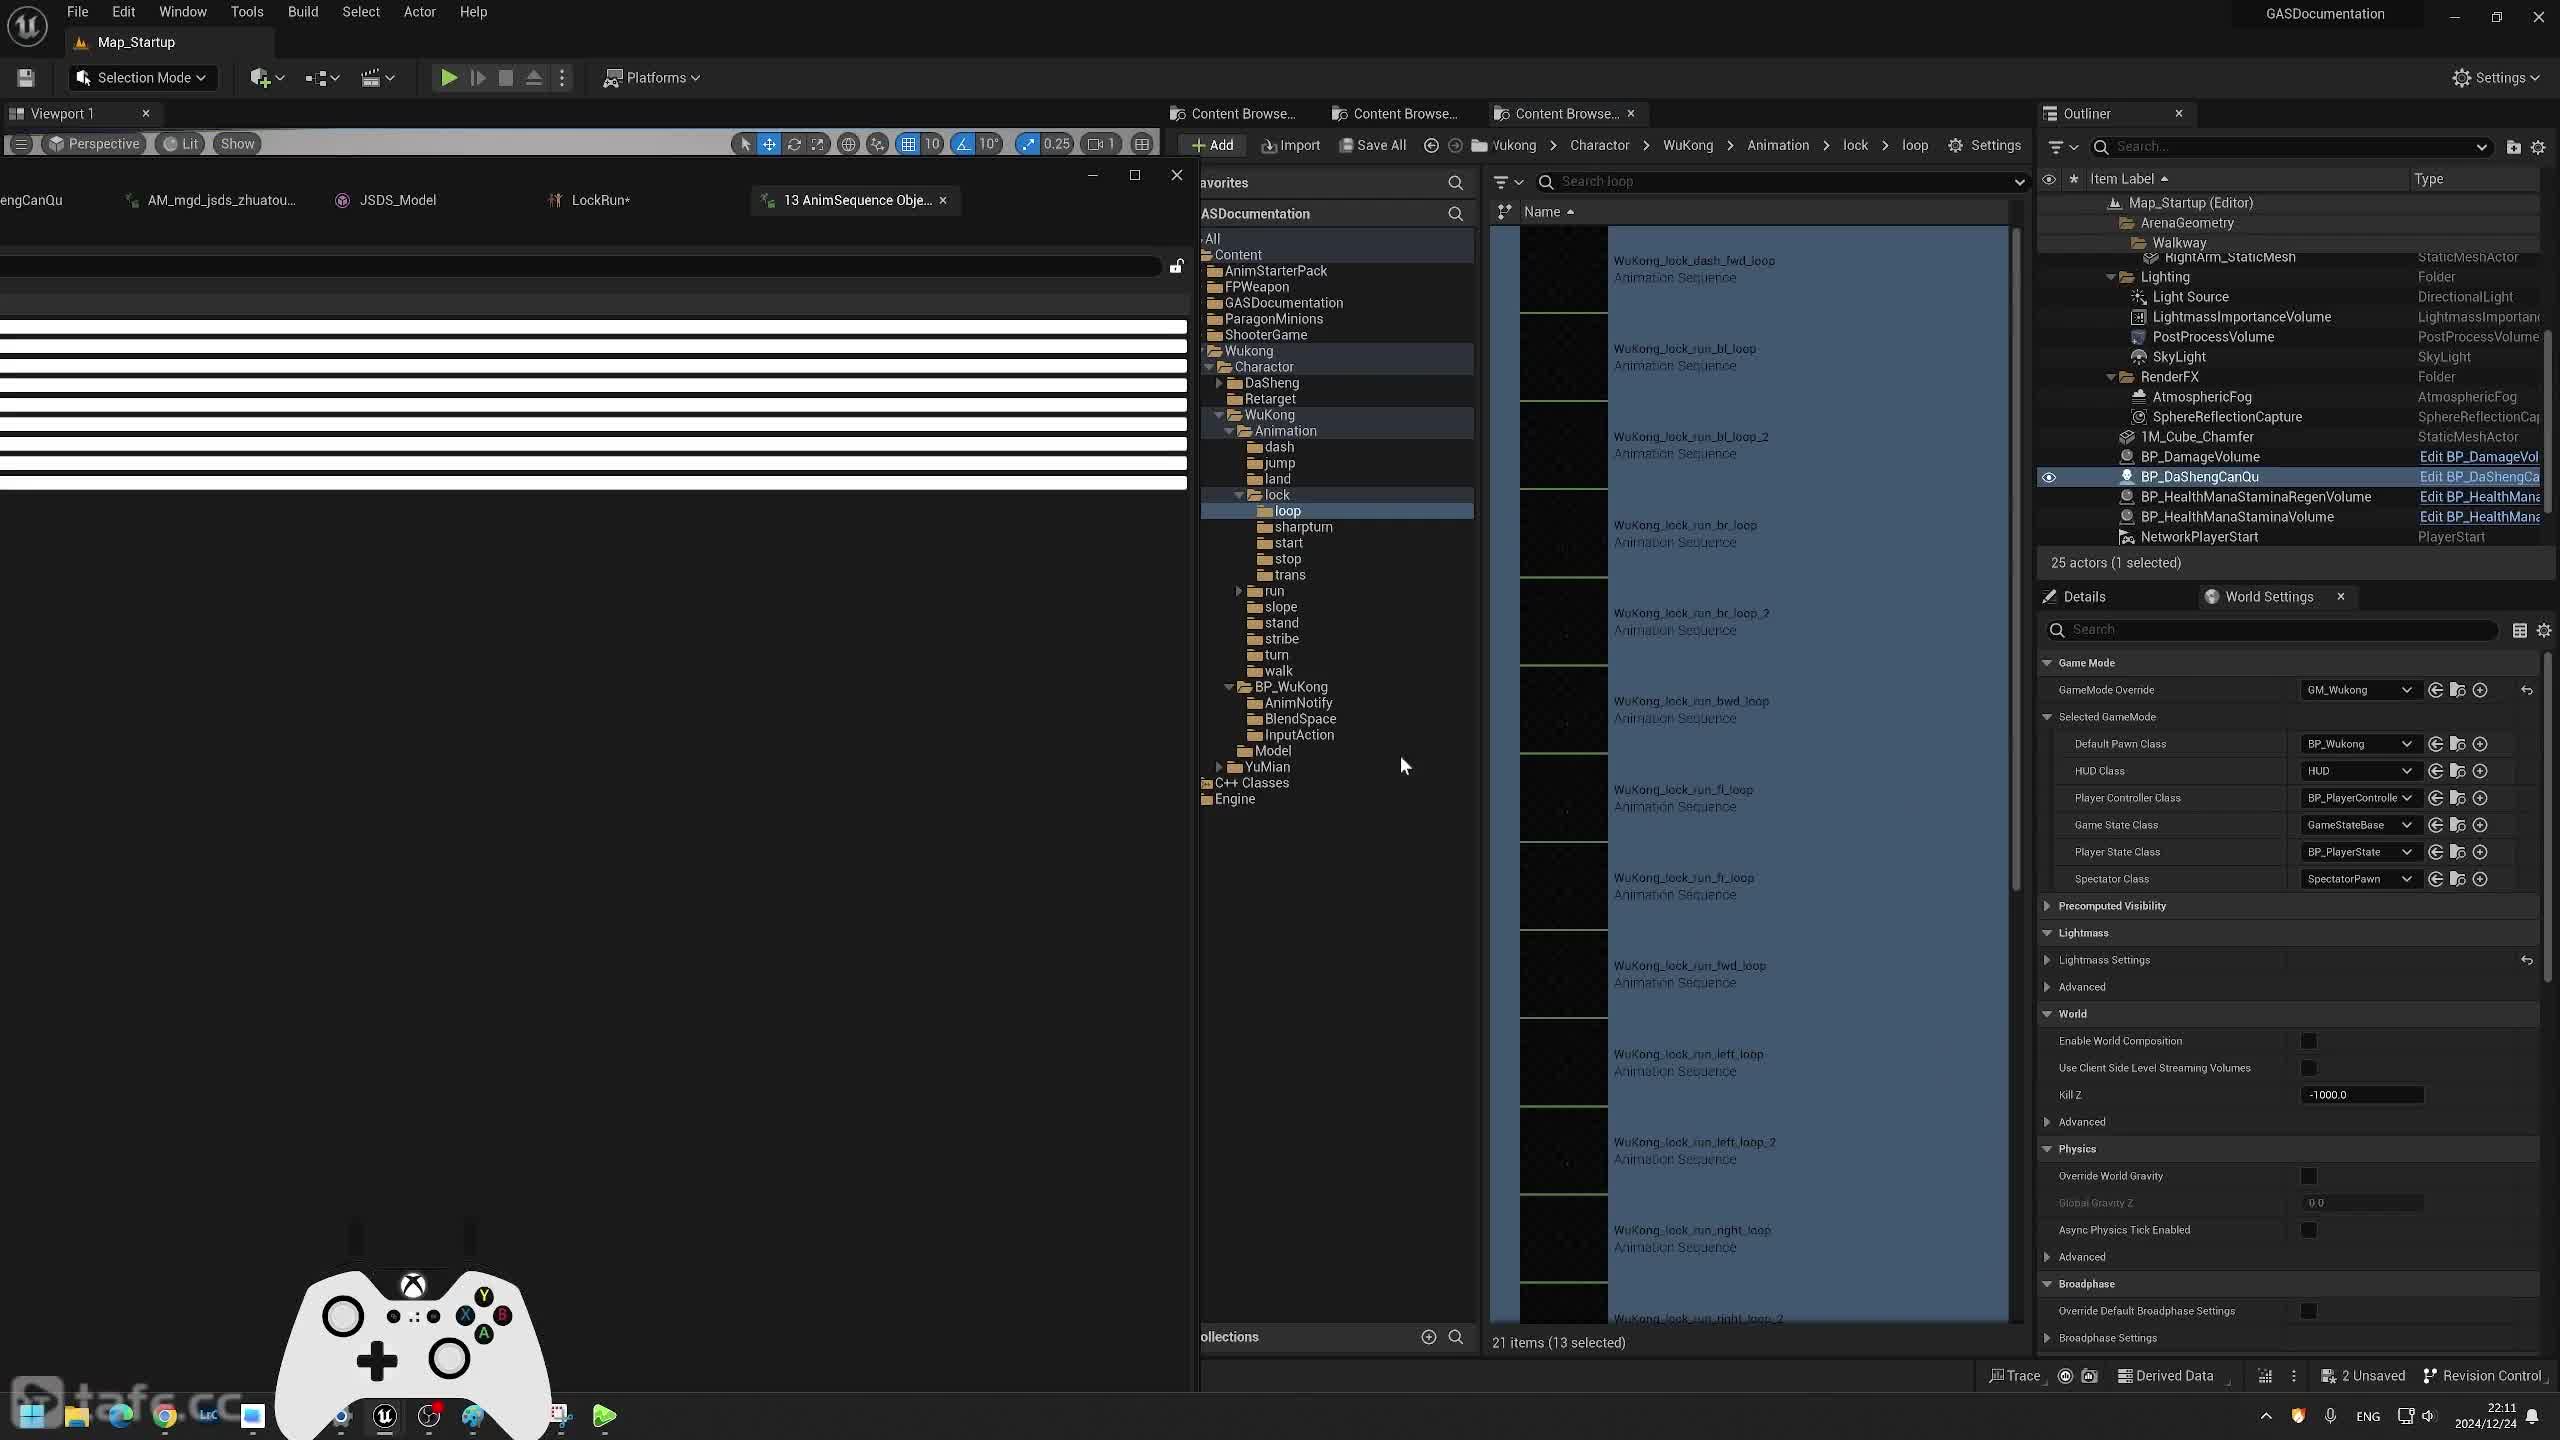The height and width of the screenshot is (1440, 2560).
Task: Save the current level with the disk icon
Action: pyautogui.click(x=26, y=78)
